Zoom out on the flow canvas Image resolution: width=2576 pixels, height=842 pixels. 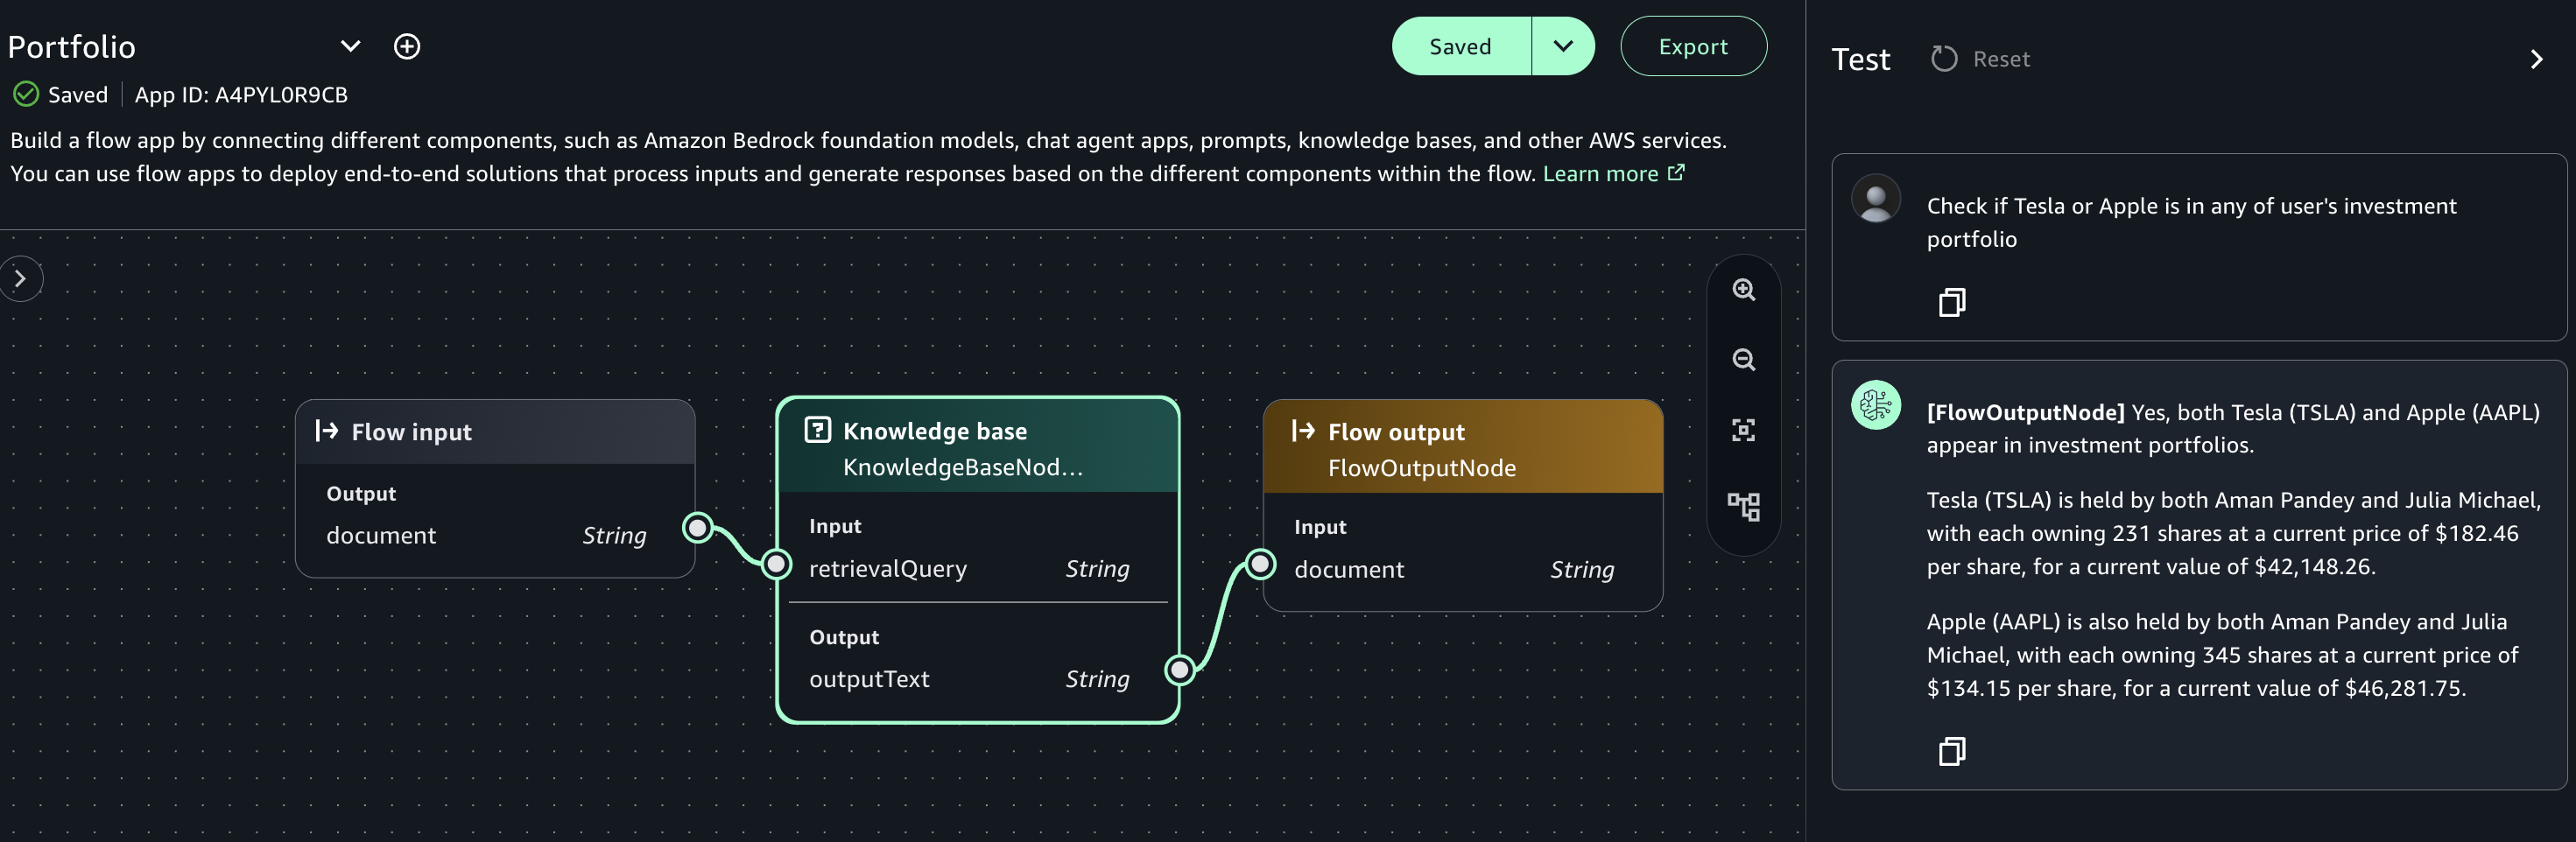click(x=1743, y=360)
